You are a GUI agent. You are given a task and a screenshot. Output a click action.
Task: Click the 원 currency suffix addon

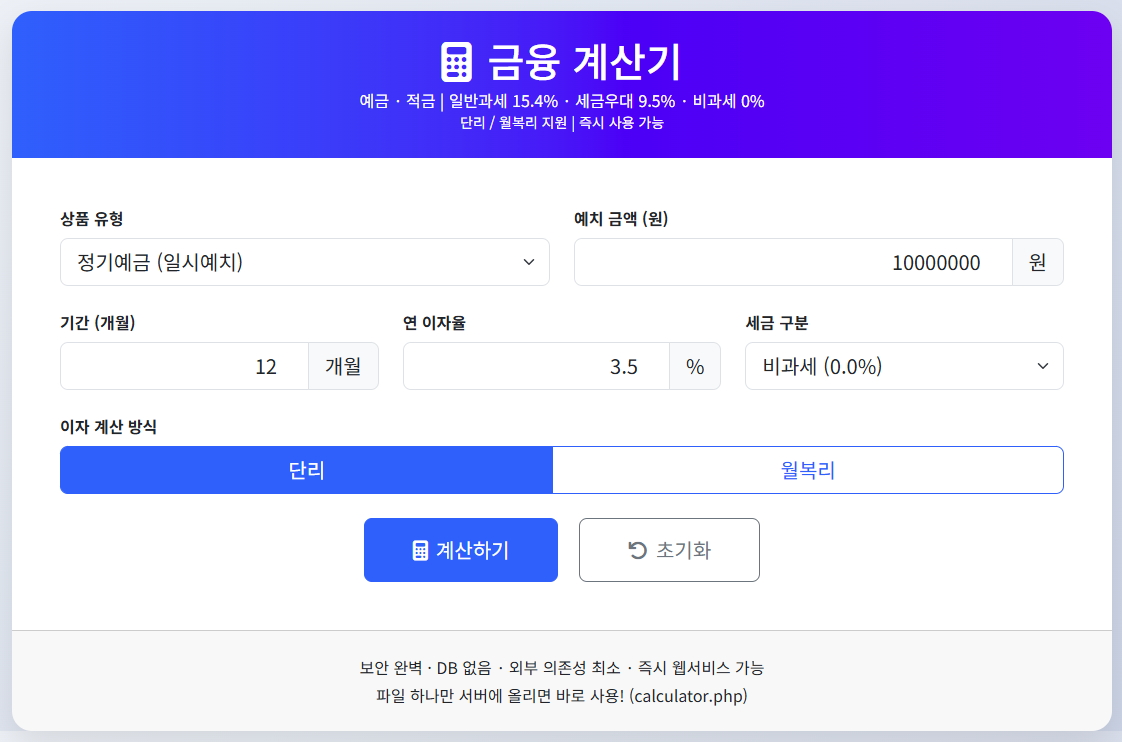tap(1037, 262)
